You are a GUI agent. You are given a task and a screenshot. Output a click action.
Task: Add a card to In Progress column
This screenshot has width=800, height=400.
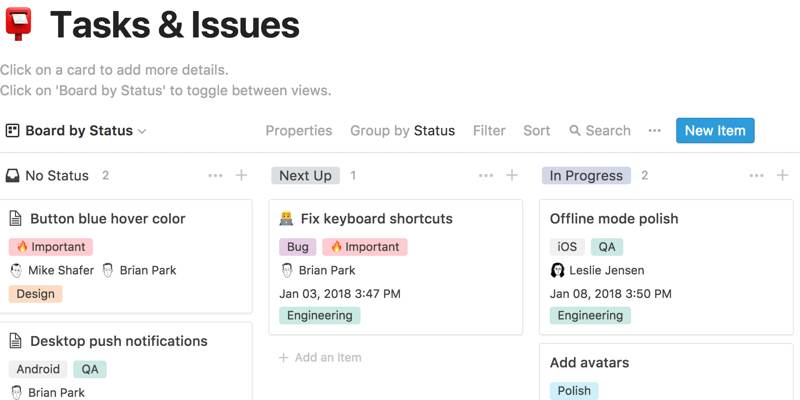pyautogui.click(x=782, y=176)
